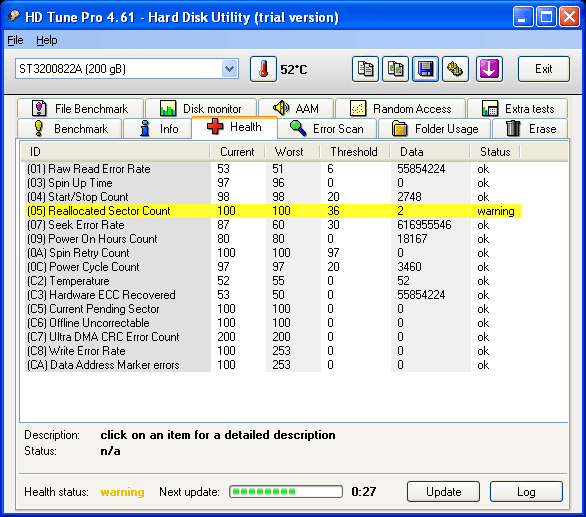Click the 0:27 next update countdown
586x517 pixels.
click(x=364, y=492)
